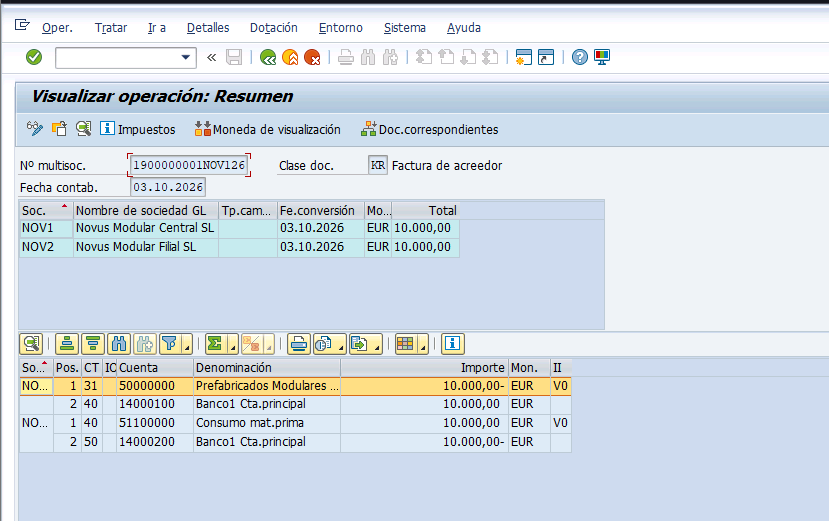
Task: Open the Tratar menu
Action: click(111, 28)
